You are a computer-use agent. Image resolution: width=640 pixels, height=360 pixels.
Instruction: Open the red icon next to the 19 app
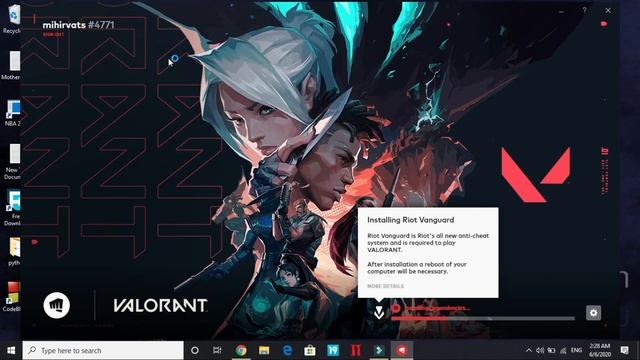(356, 350)
